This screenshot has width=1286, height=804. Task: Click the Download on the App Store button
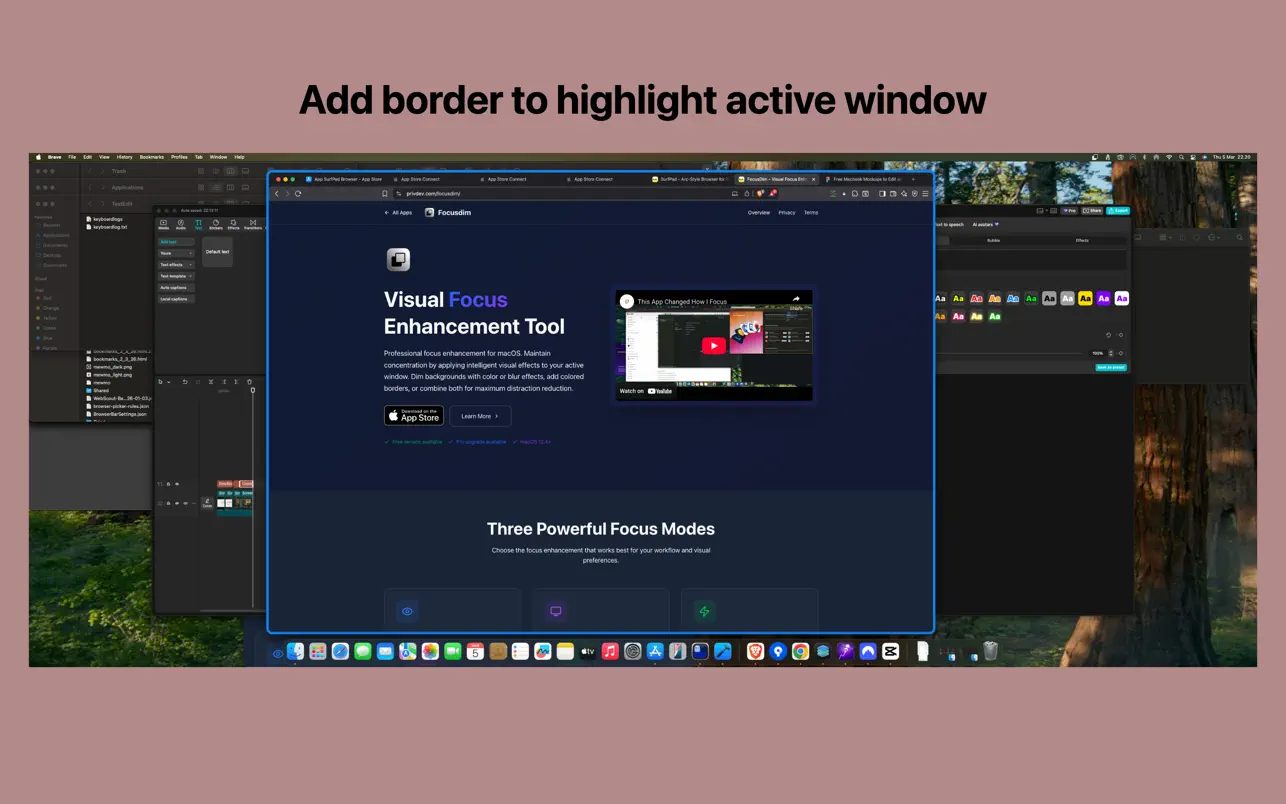414,416
